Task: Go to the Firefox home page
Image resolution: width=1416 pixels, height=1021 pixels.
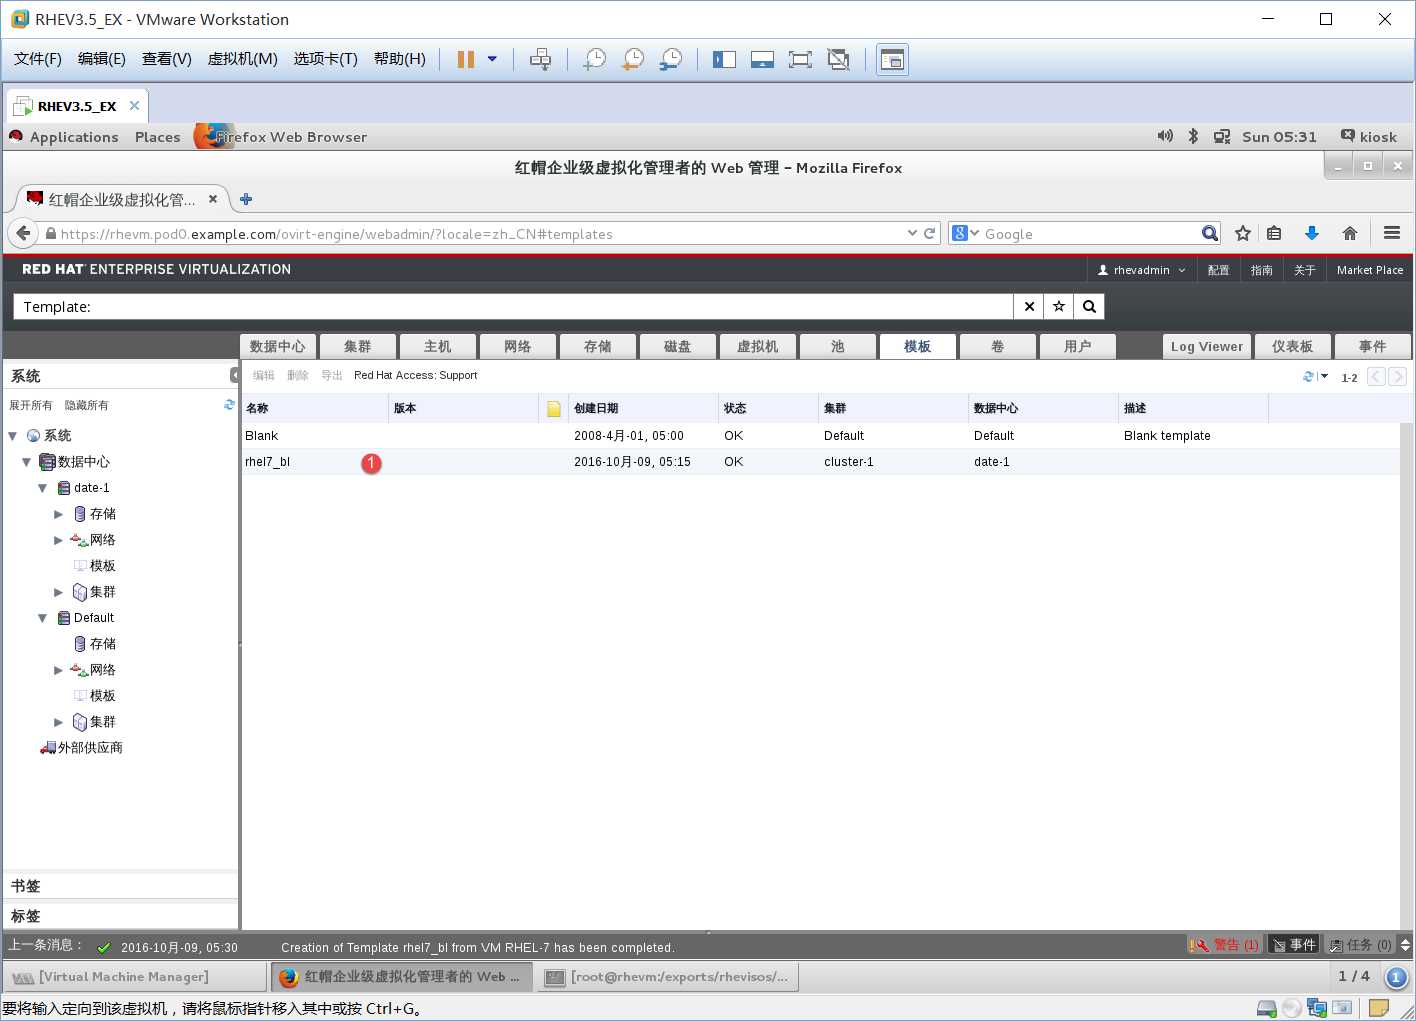Action: 1350,233
